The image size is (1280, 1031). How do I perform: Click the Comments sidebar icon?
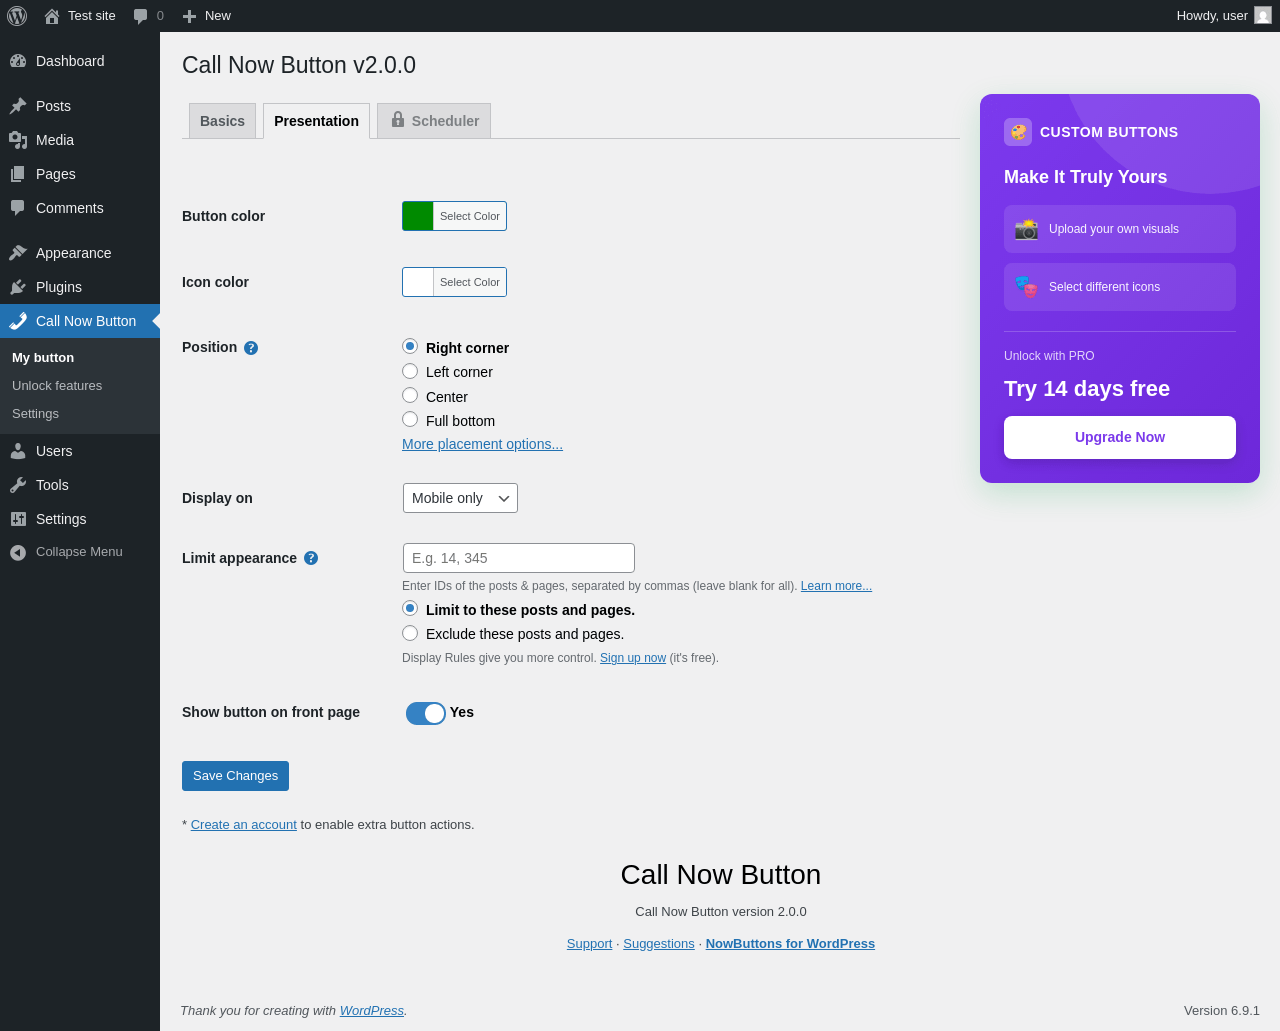[x=18, y=208]
